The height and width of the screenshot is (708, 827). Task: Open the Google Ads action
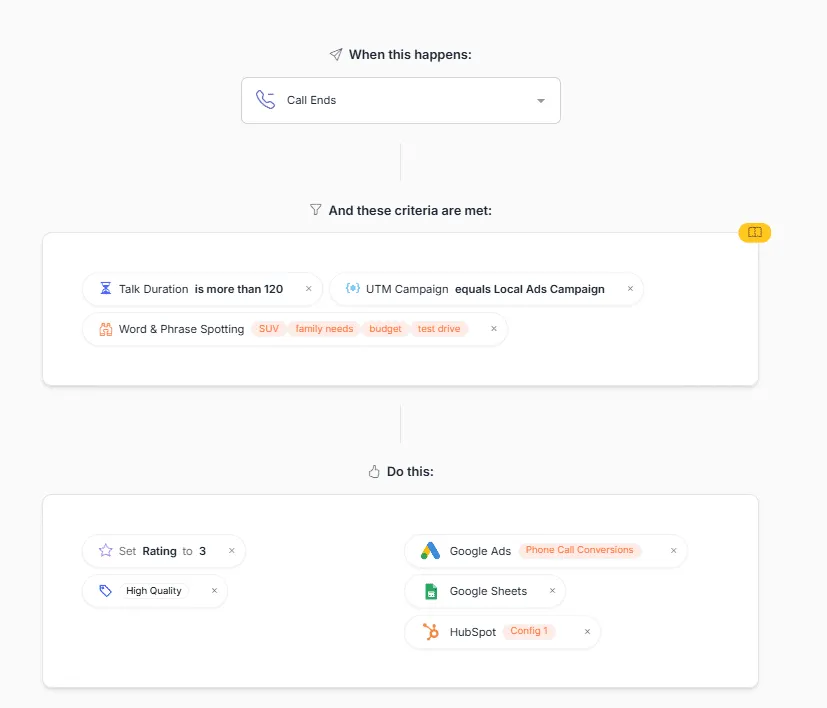pyautogui.click(x=546, y=551)
